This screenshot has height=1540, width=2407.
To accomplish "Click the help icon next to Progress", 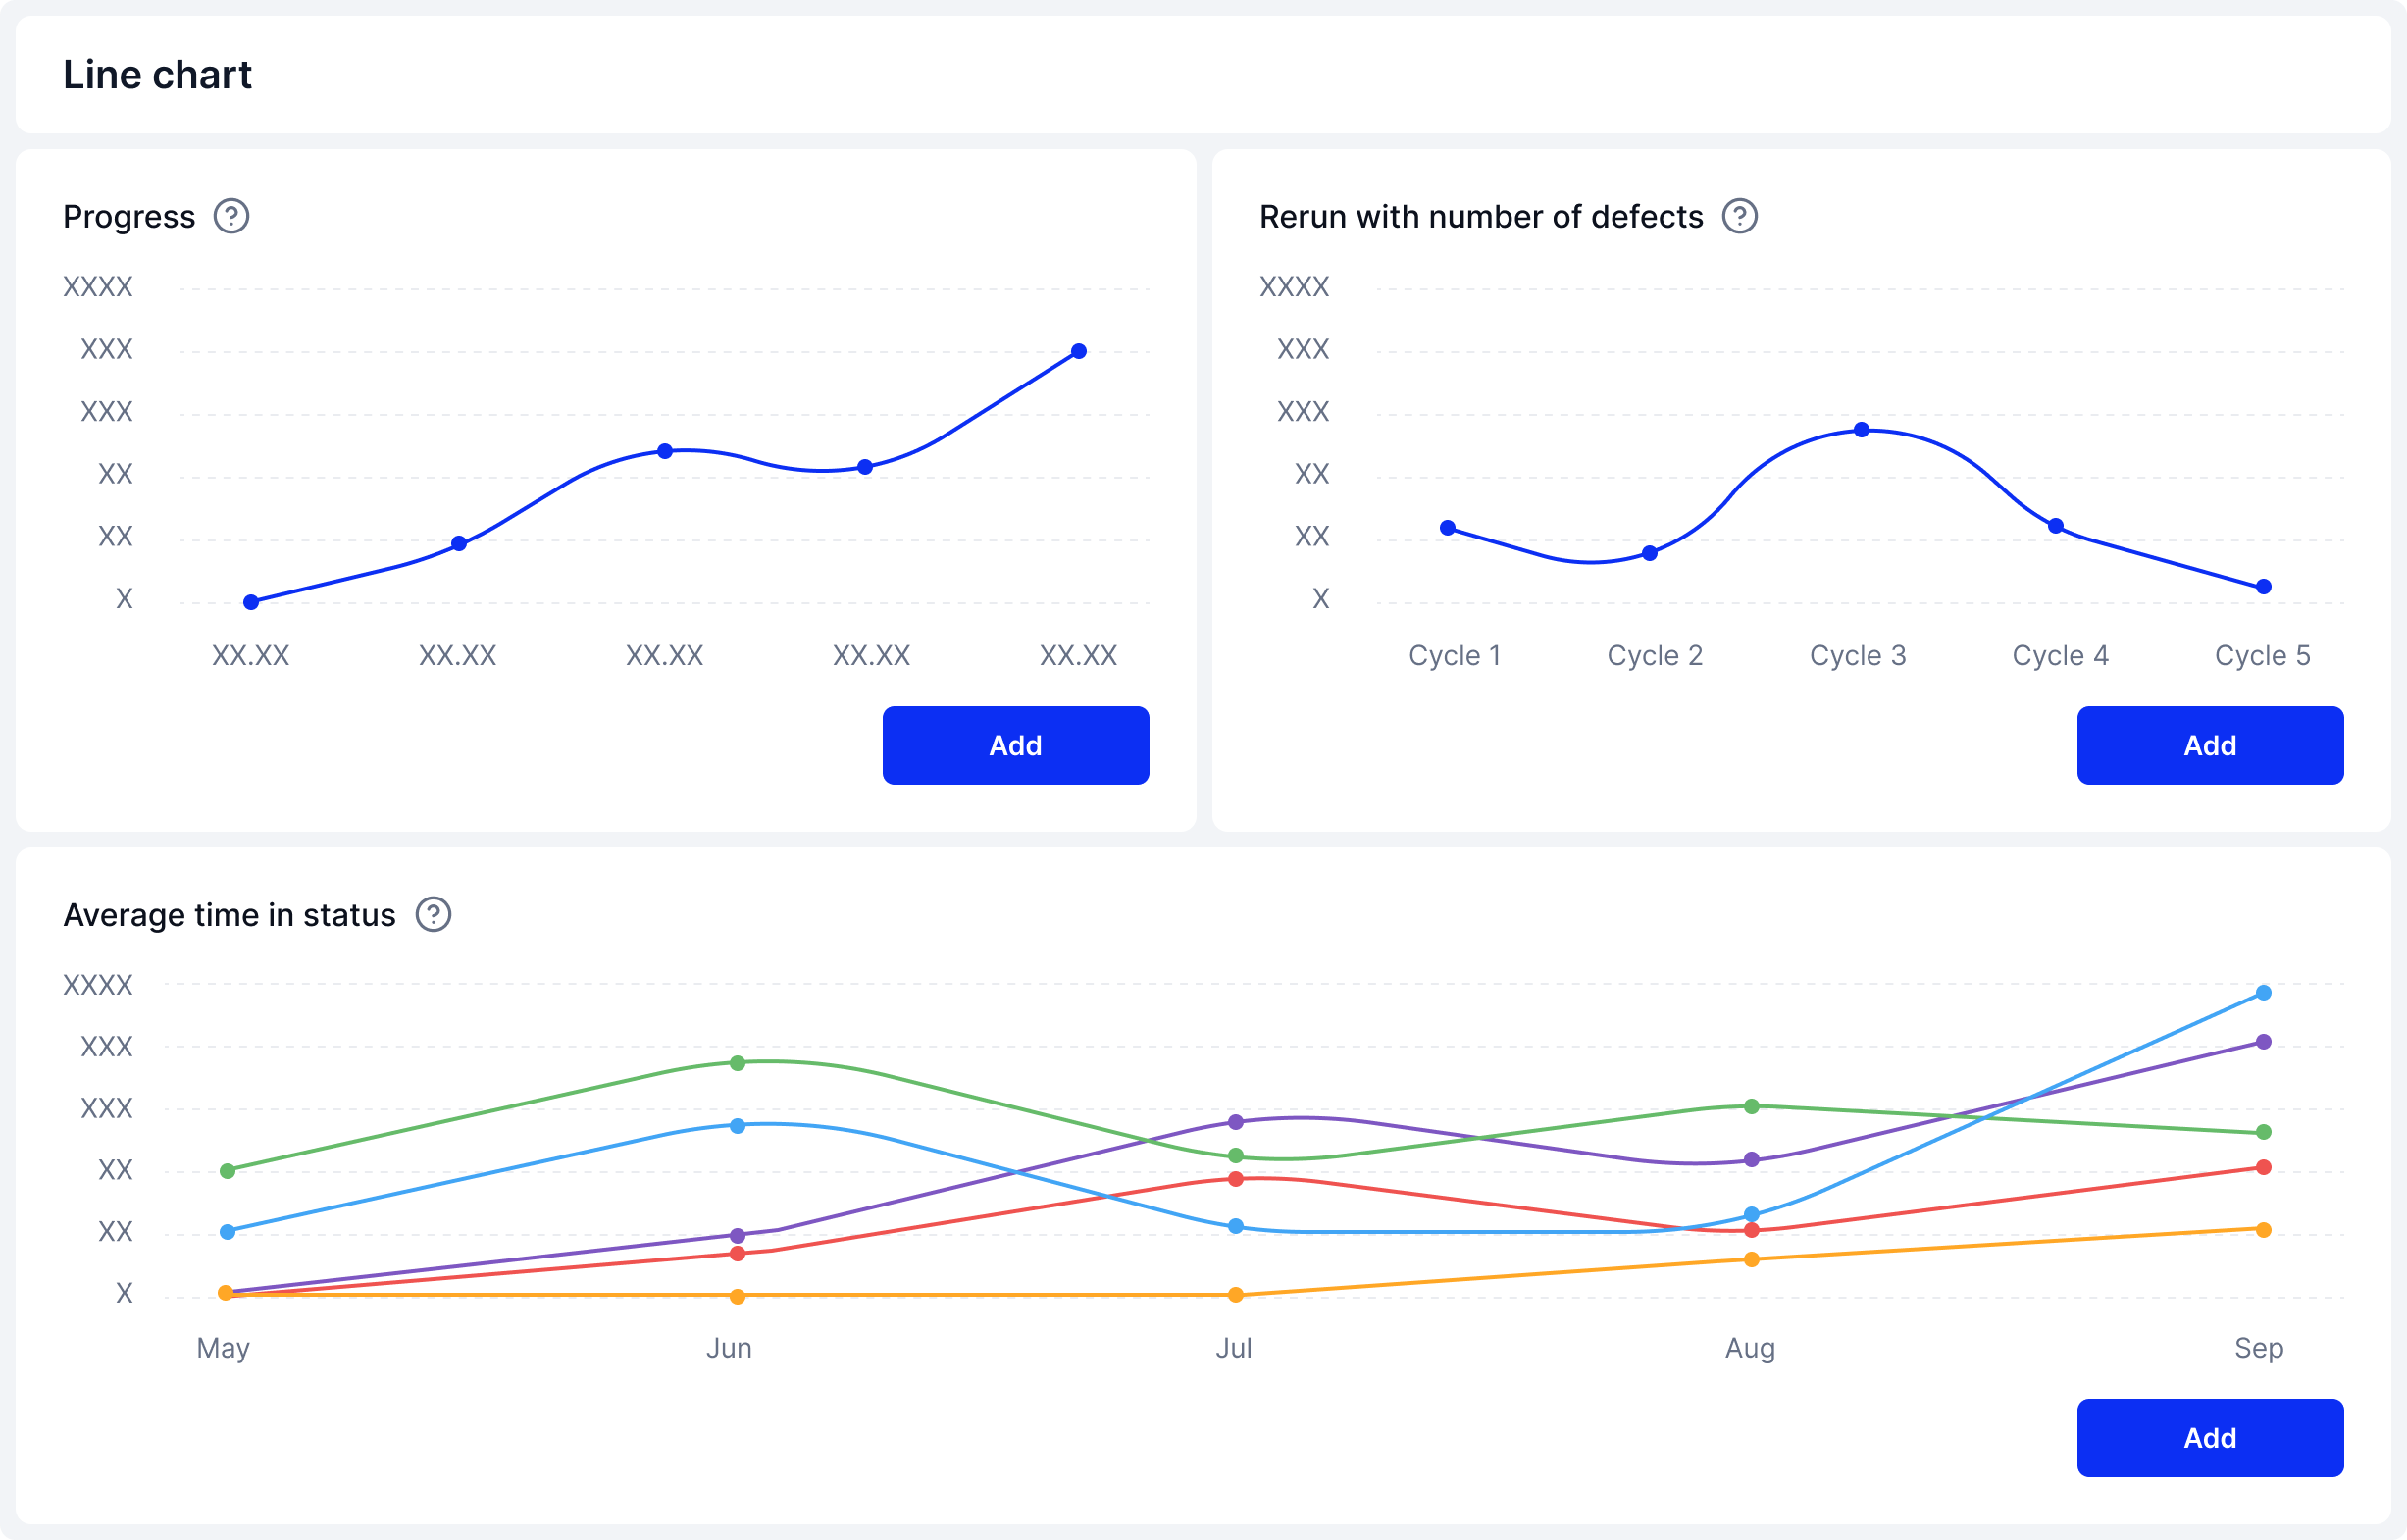I will (231, 216).
